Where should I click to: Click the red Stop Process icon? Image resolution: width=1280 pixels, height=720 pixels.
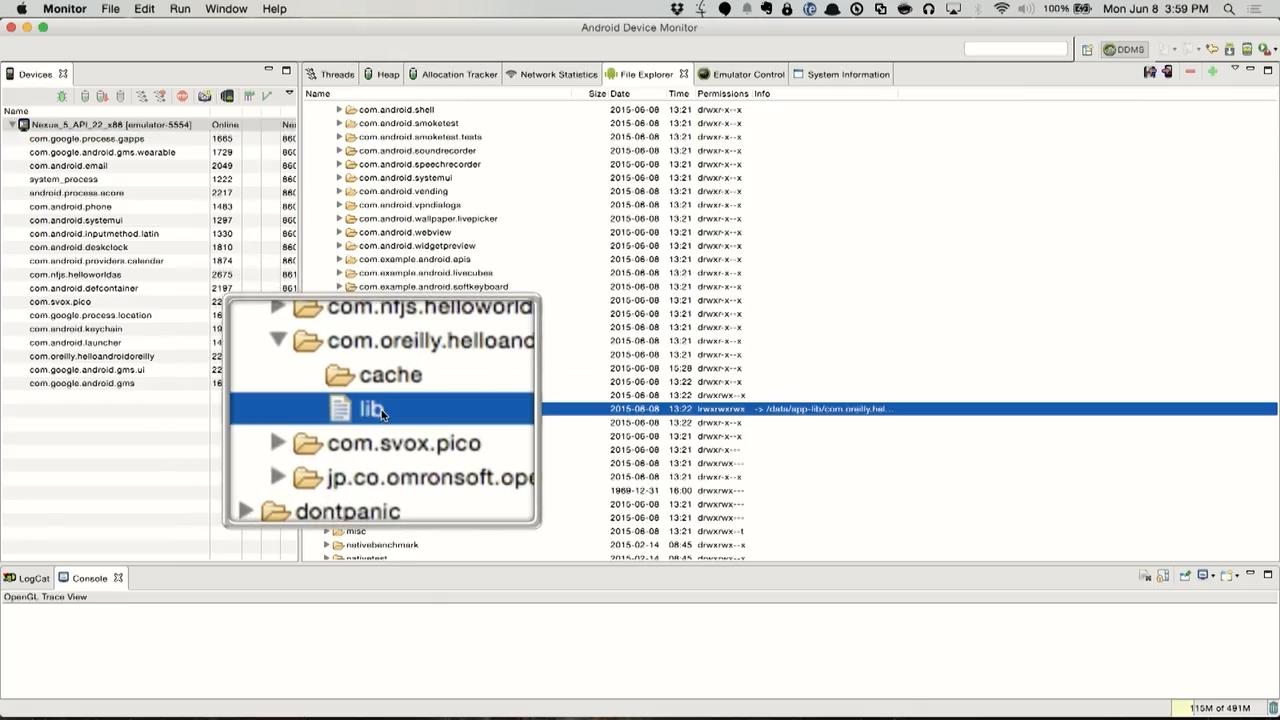click(182, 96)
